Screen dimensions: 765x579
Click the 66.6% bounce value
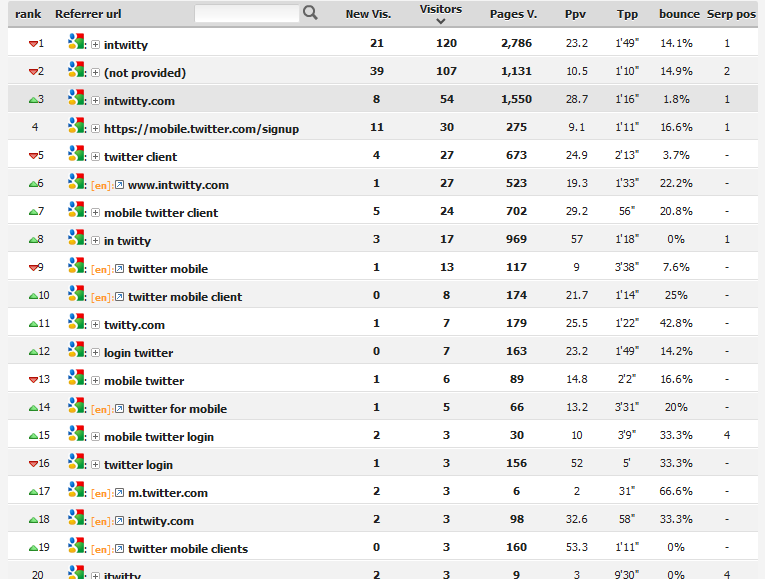click(676, 491)
